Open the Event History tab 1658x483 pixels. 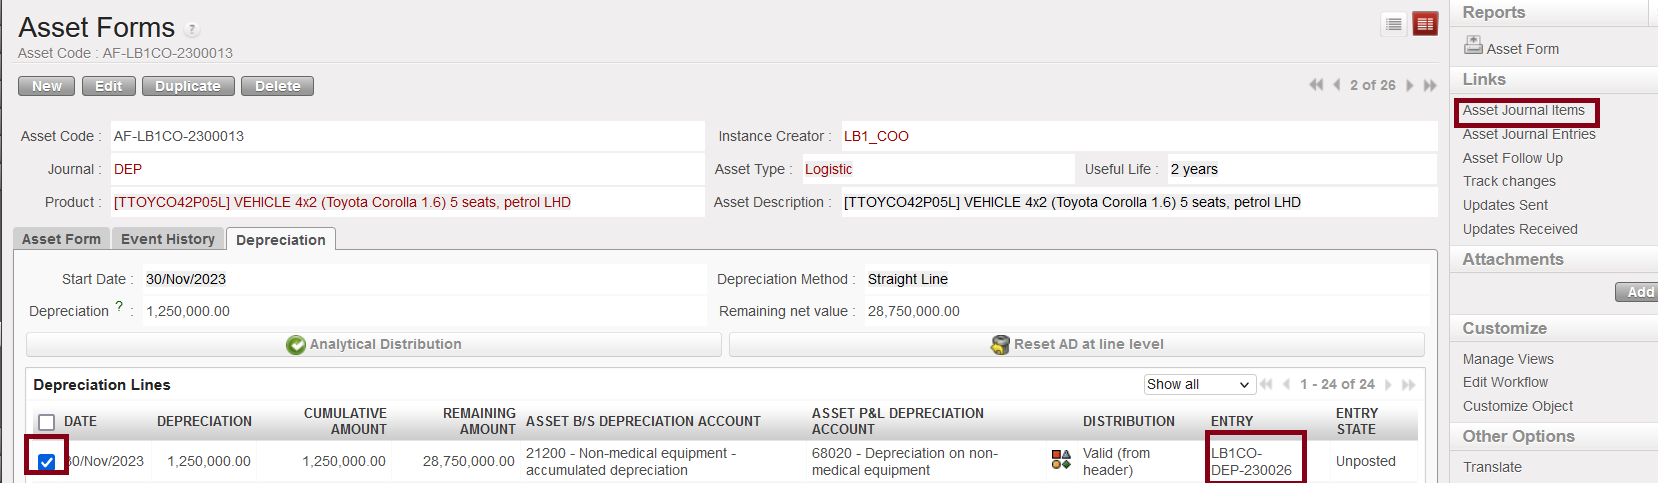point(168,239)
